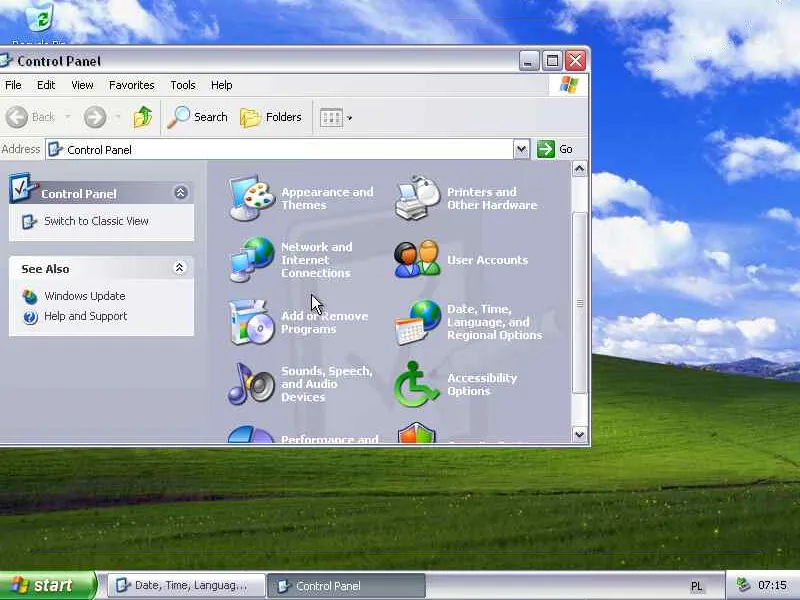Switch to Date, Time, Language taskbar window
The width and height of the screenshot is (800, 600).
click(x=187, y=585)
